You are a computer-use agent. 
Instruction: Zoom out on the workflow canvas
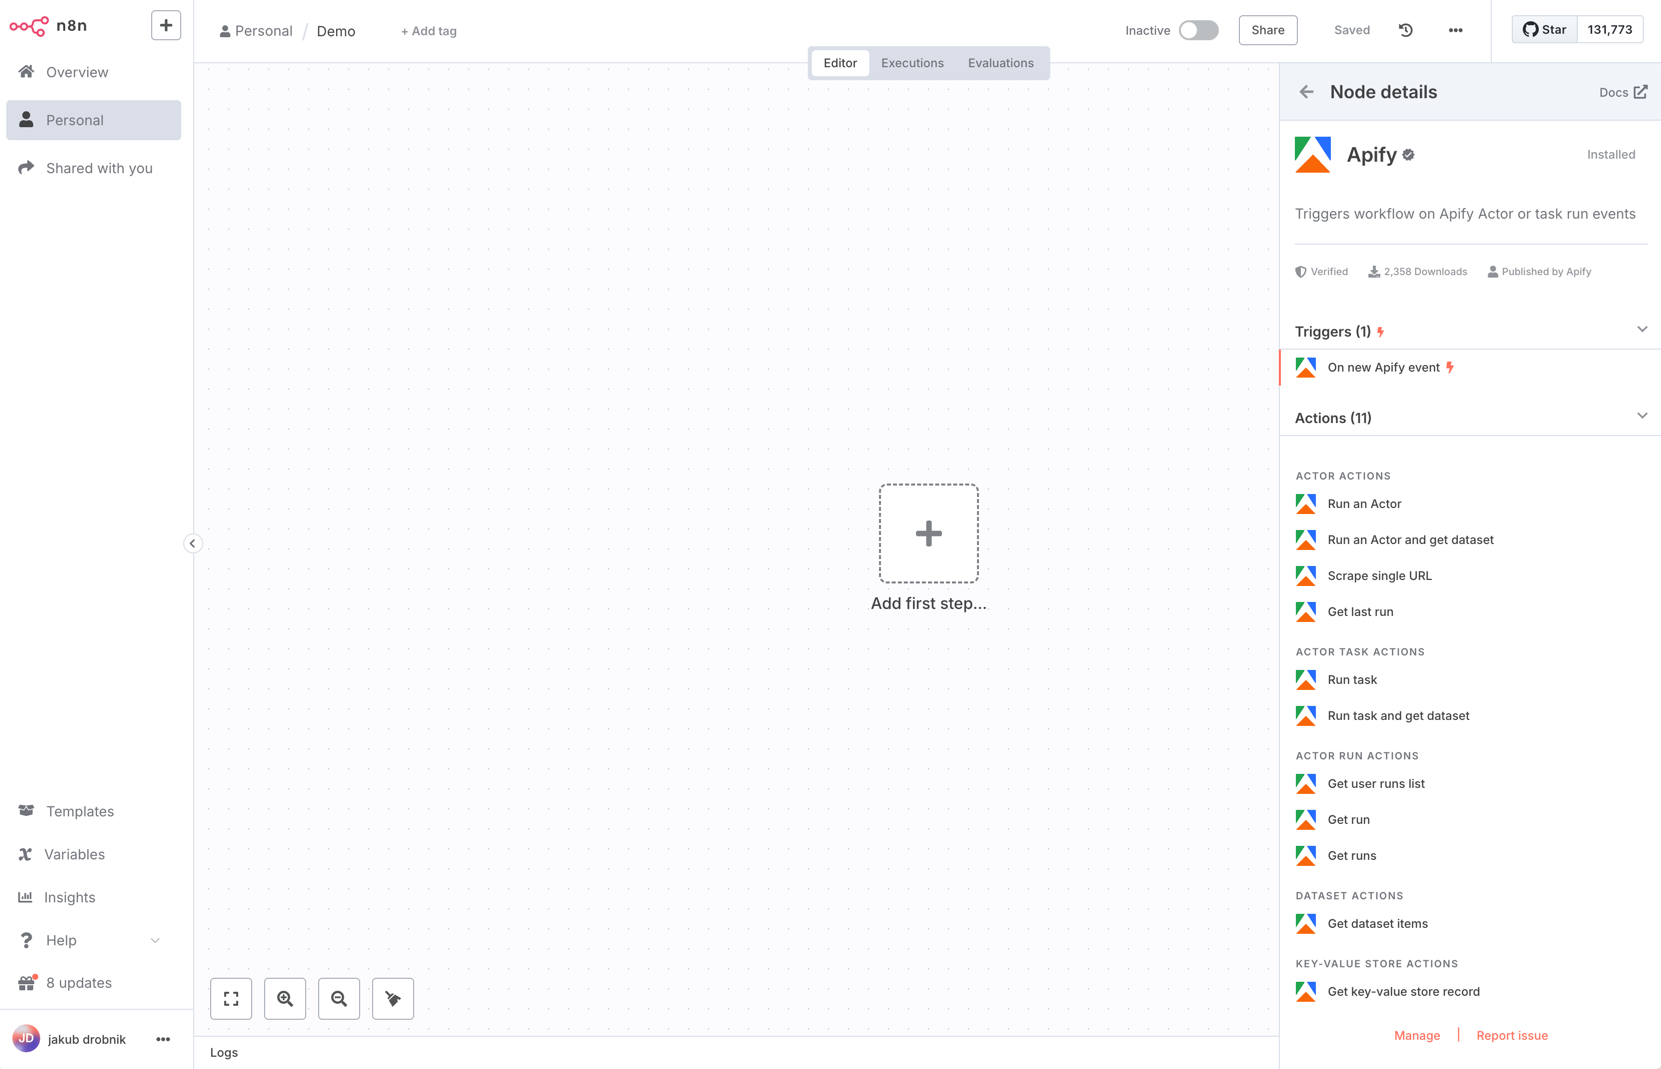point(339,998)
